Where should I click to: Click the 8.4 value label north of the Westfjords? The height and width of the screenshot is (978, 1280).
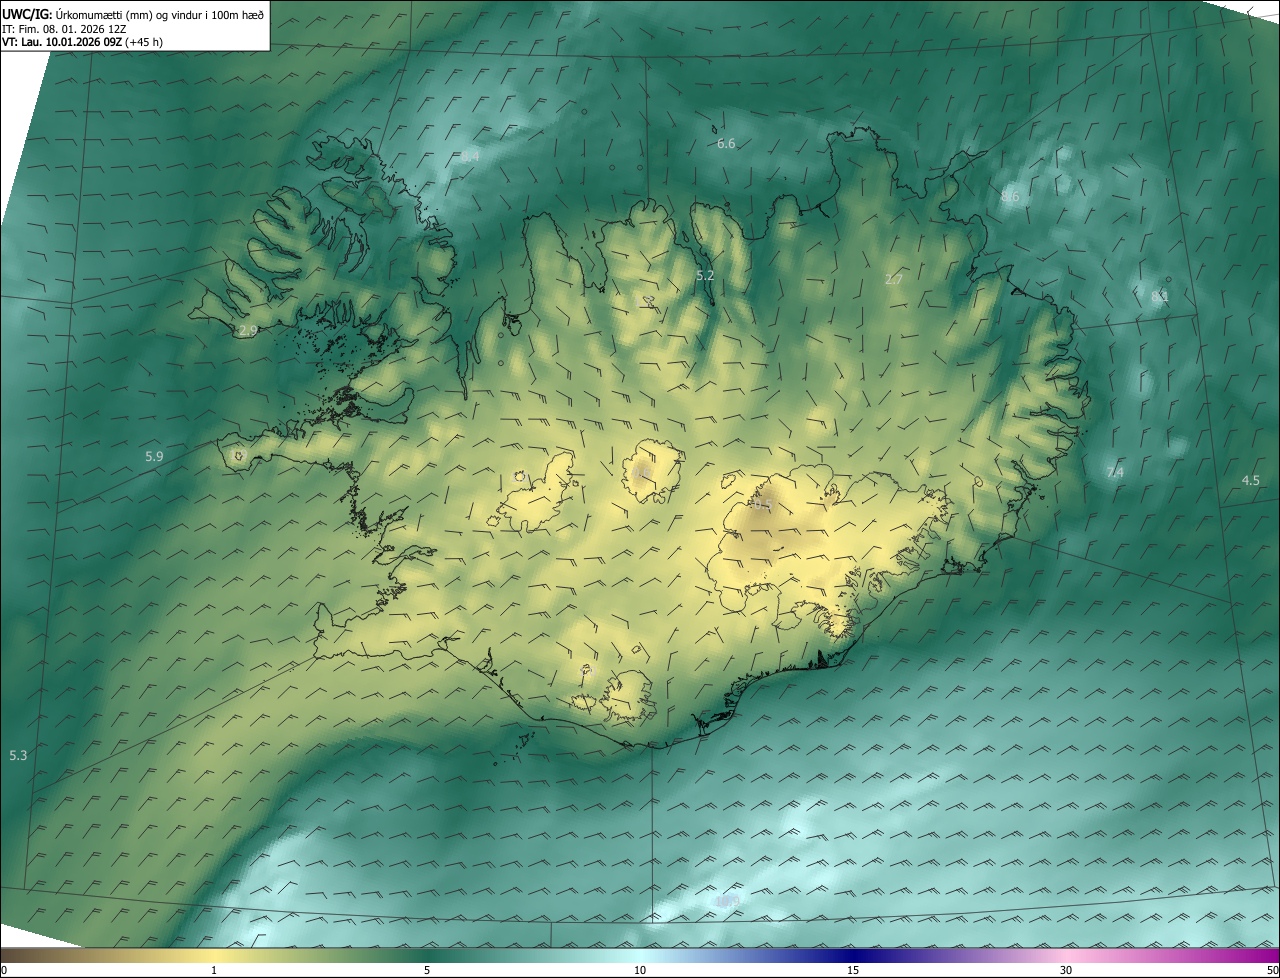pyautogui.click(x=470, y=157)
